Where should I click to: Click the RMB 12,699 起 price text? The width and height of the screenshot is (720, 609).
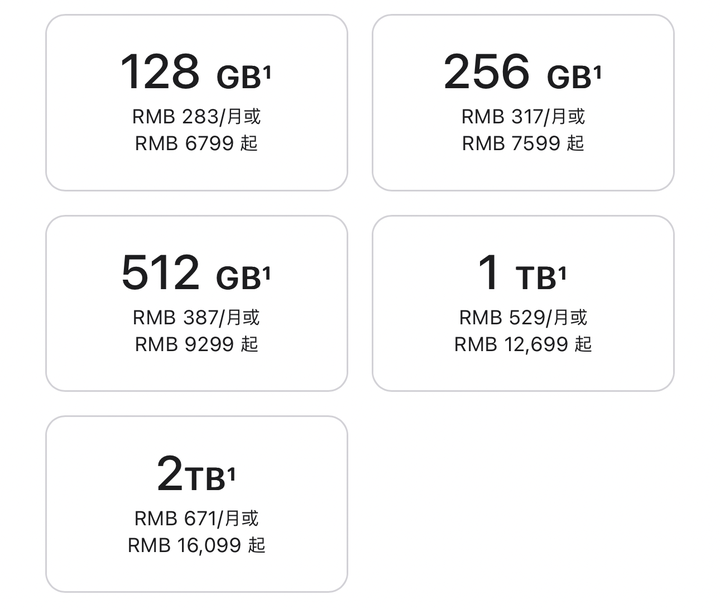(x=522, y=344)
